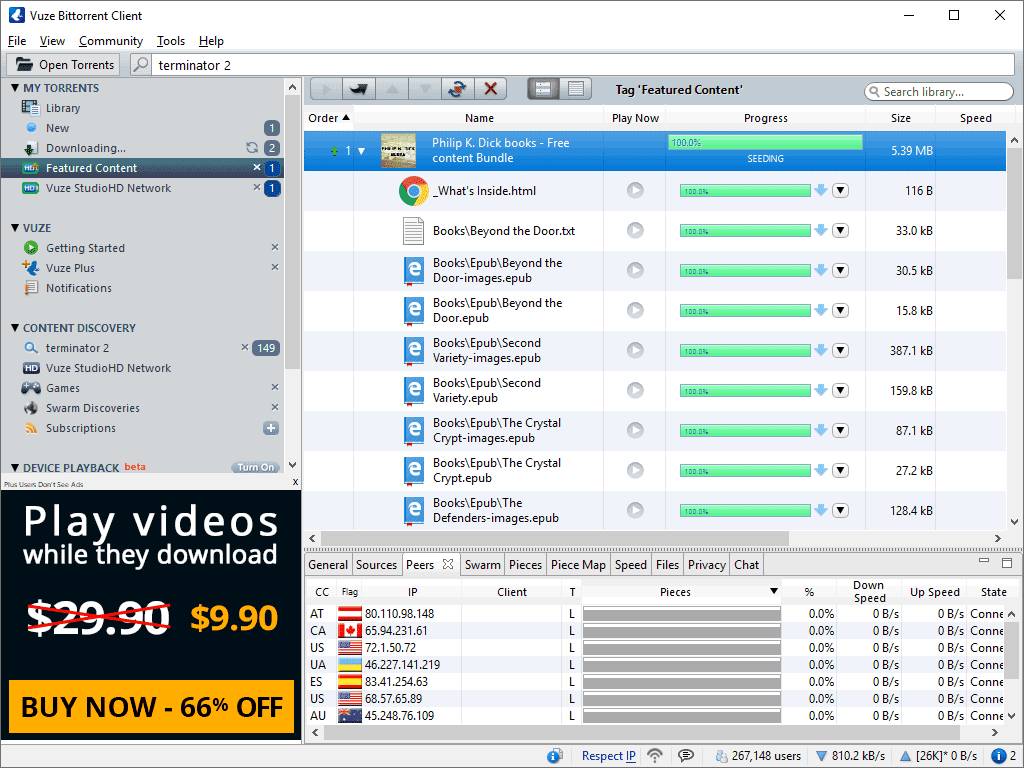The height and width of the screenshot is (768, 1024).
Task: Switch to the Files tab
Action: click(x=667, y=565)
